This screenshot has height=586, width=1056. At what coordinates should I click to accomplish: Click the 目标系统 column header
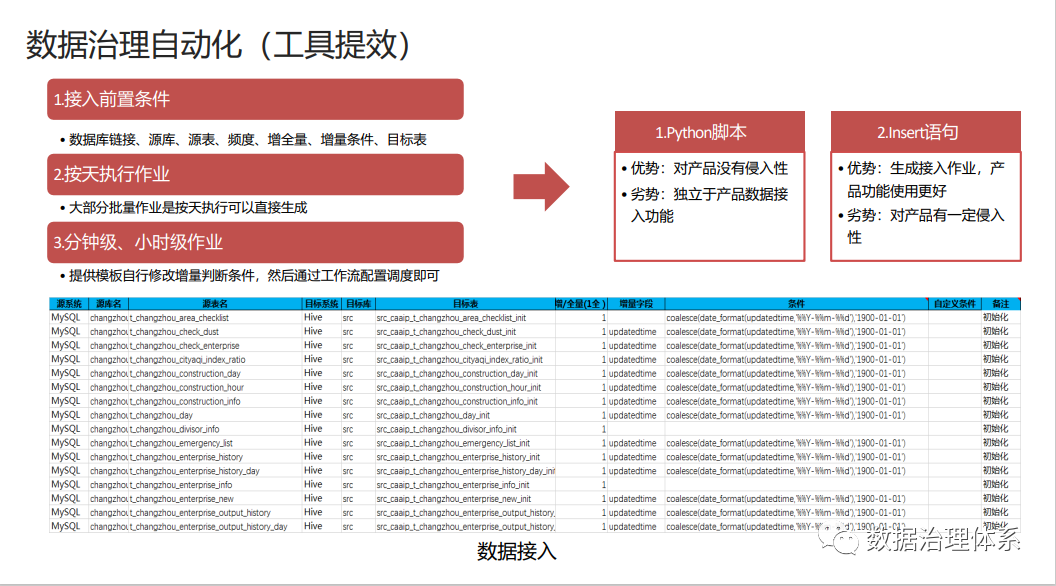[322, 304]
